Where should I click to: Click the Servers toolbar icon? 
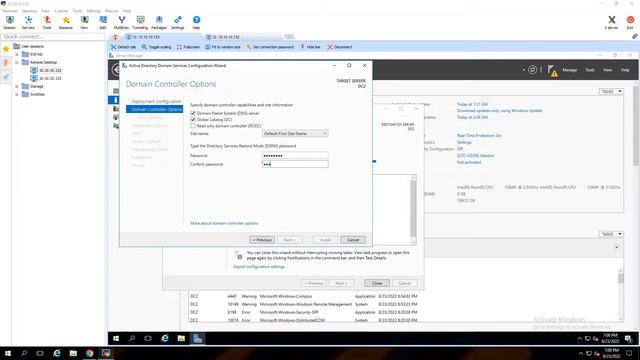[x=28, y=22]
